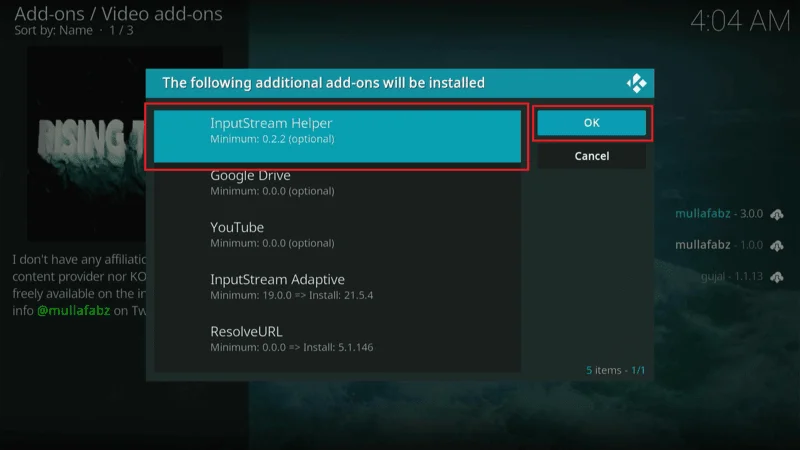
Task: Click the OK button
Action: click(x=591, y=123)
